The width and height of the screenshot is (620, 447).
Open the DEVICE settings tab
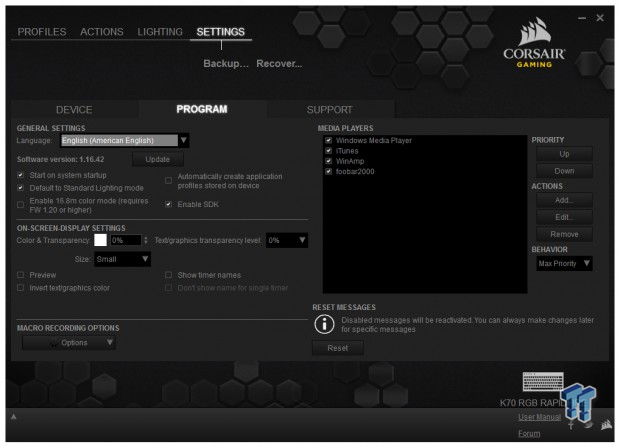[74, 110]
